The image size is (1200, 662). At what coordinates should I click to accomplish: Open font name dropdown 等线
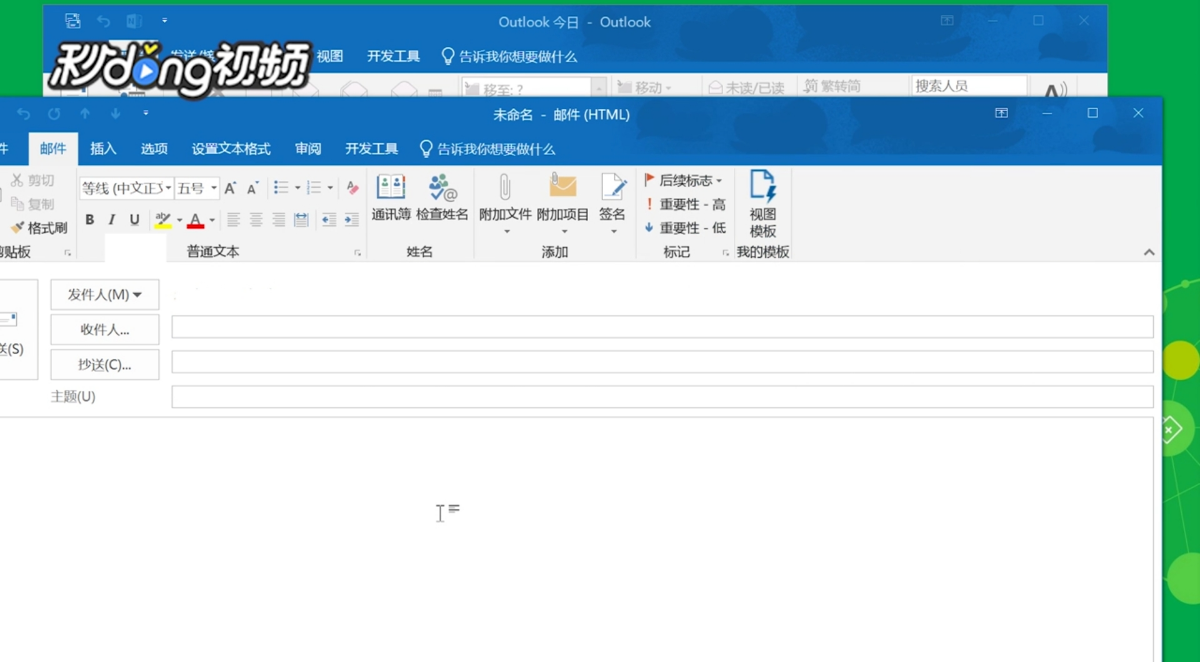coord(168,188)
